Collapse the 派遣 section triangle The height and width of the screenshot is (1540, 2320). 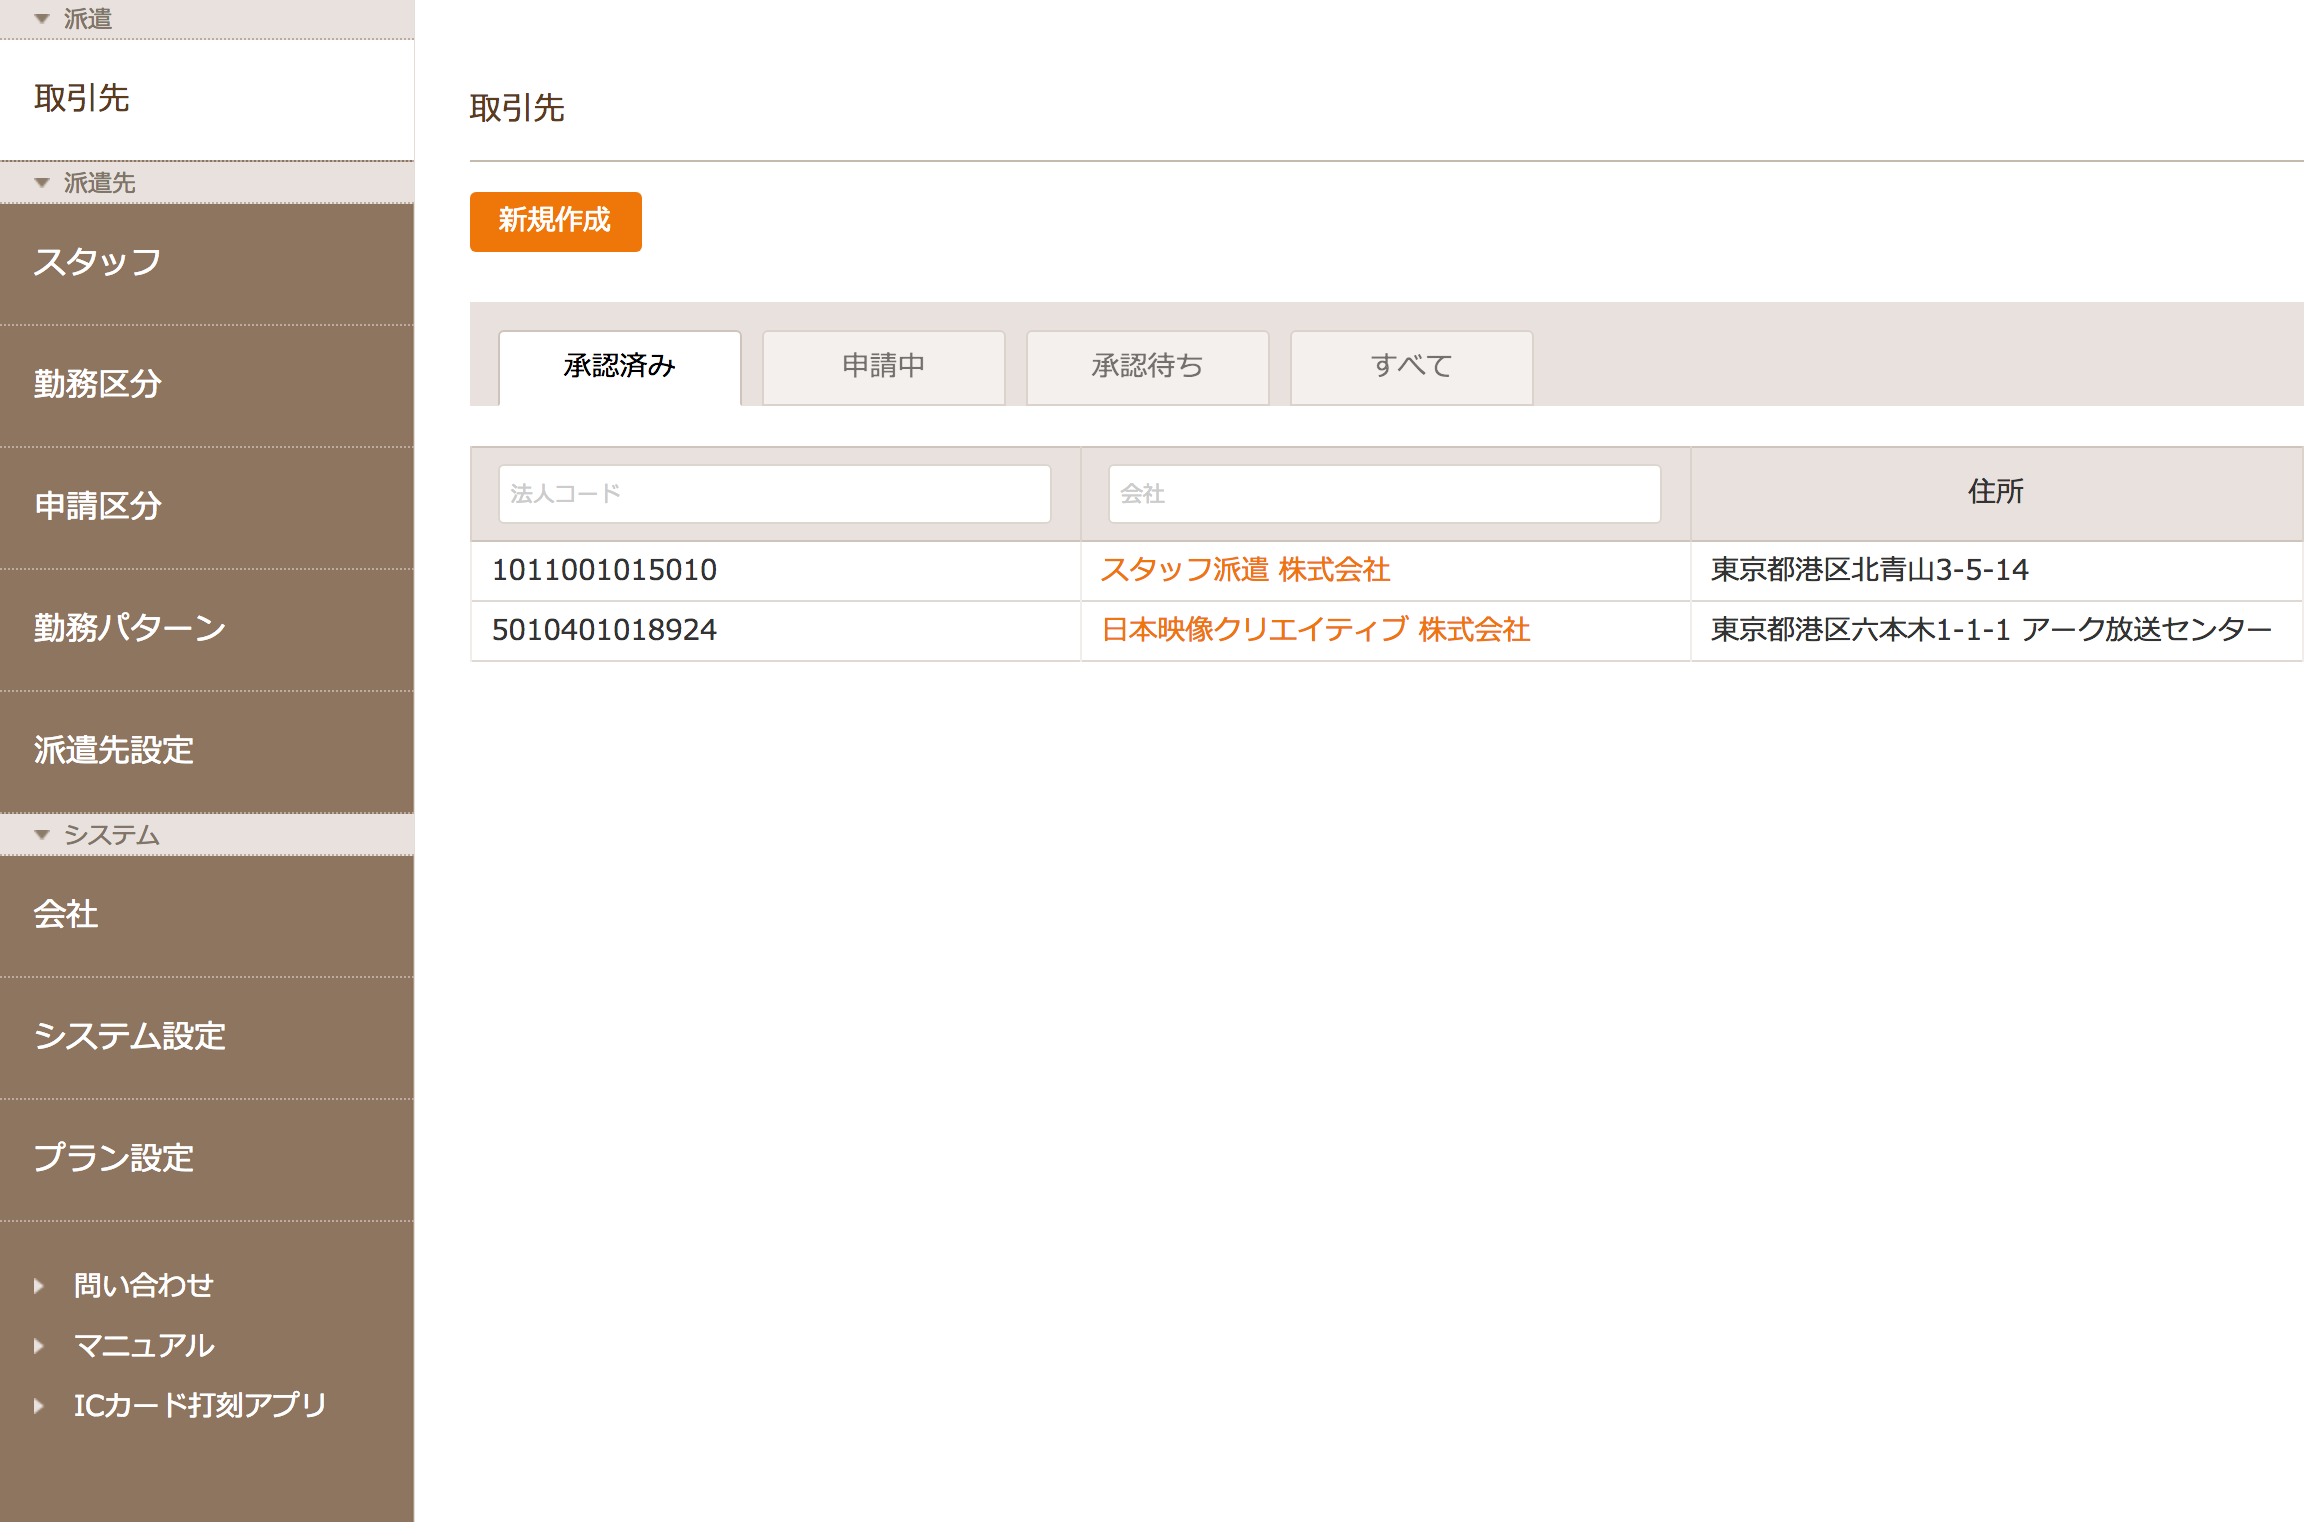pyautogui.click(x=42, y=19)
